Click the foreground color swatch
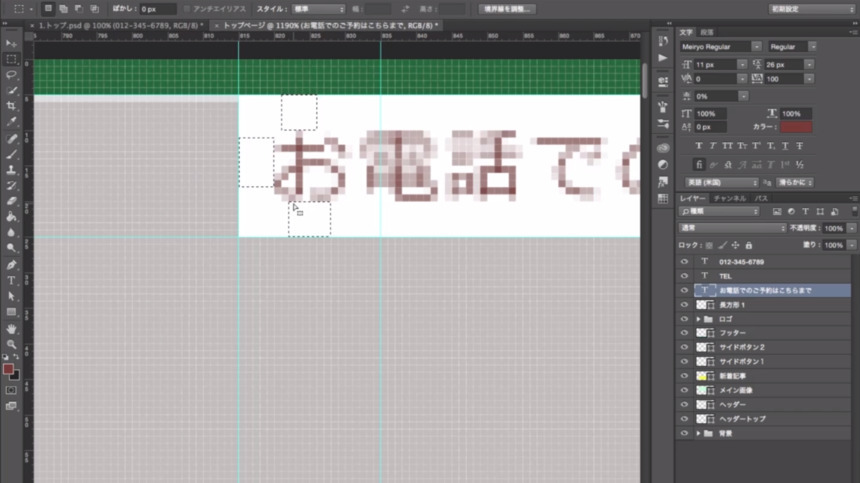Viewport: 860px width, 483px height. click(8, 370)
